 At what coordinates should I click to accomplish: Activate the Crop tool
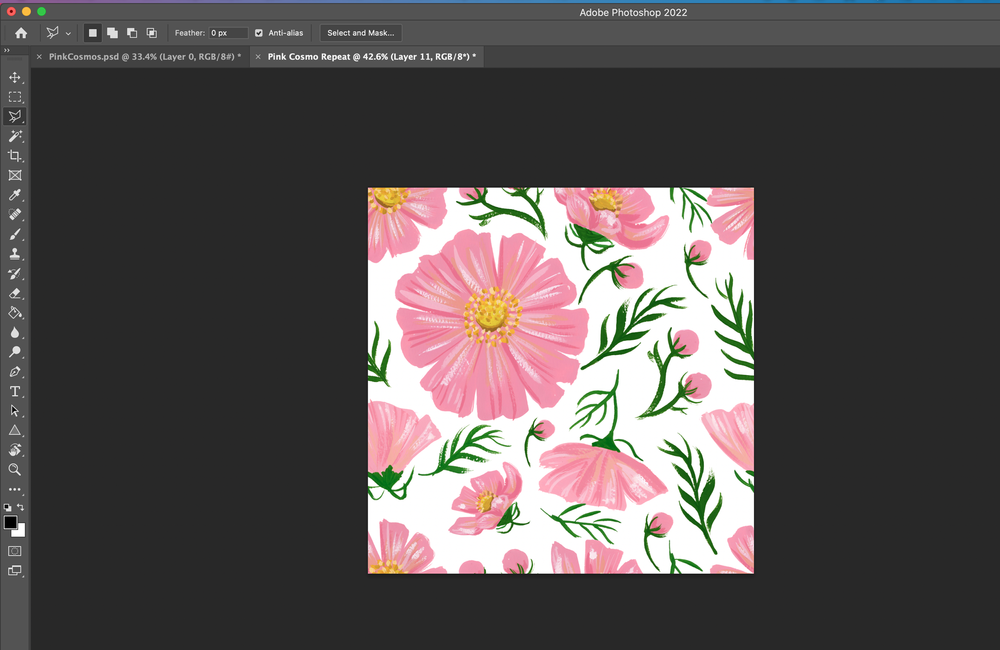(15, 155)
